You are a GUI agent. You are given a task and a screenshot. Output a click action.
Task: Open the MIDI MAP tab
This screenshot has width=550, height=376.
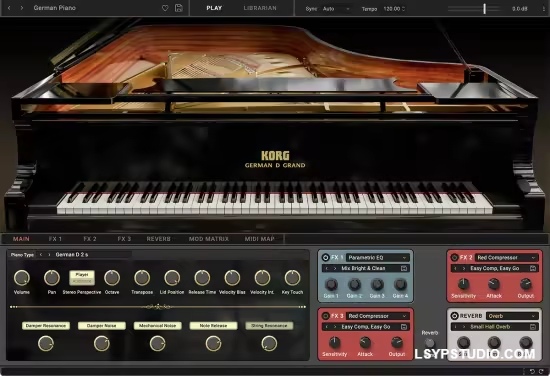(x=260, y=239)
